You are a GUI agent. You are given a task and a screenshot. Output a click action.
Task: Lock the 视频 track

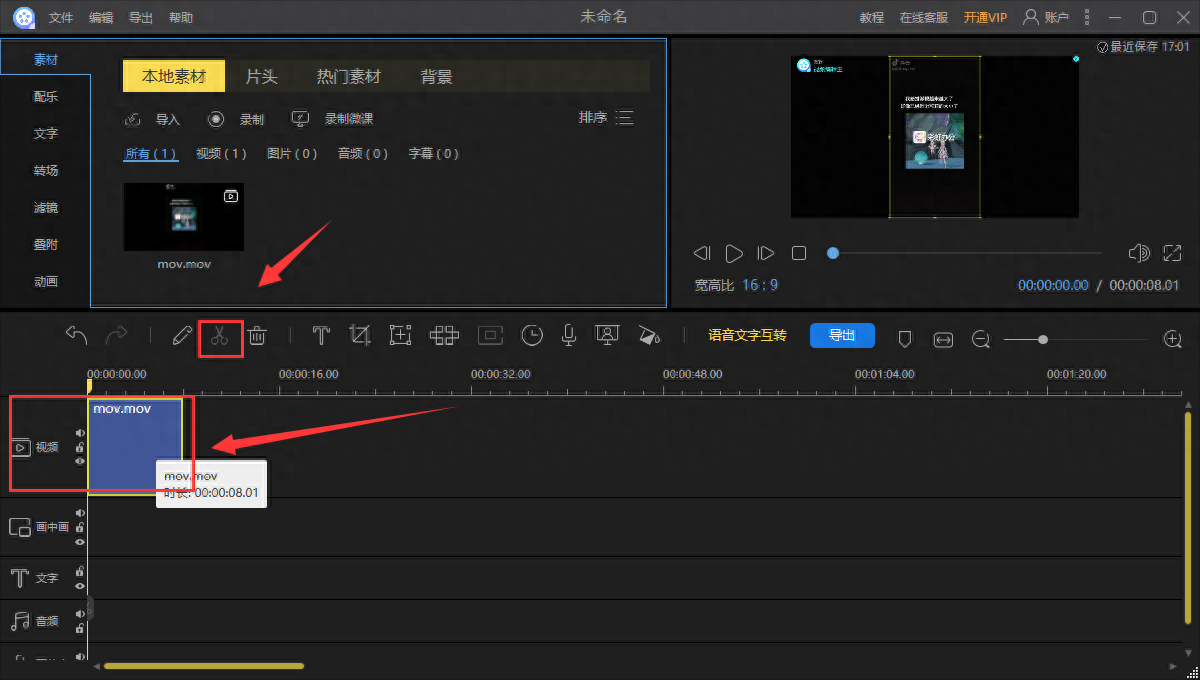coord(80,447)
